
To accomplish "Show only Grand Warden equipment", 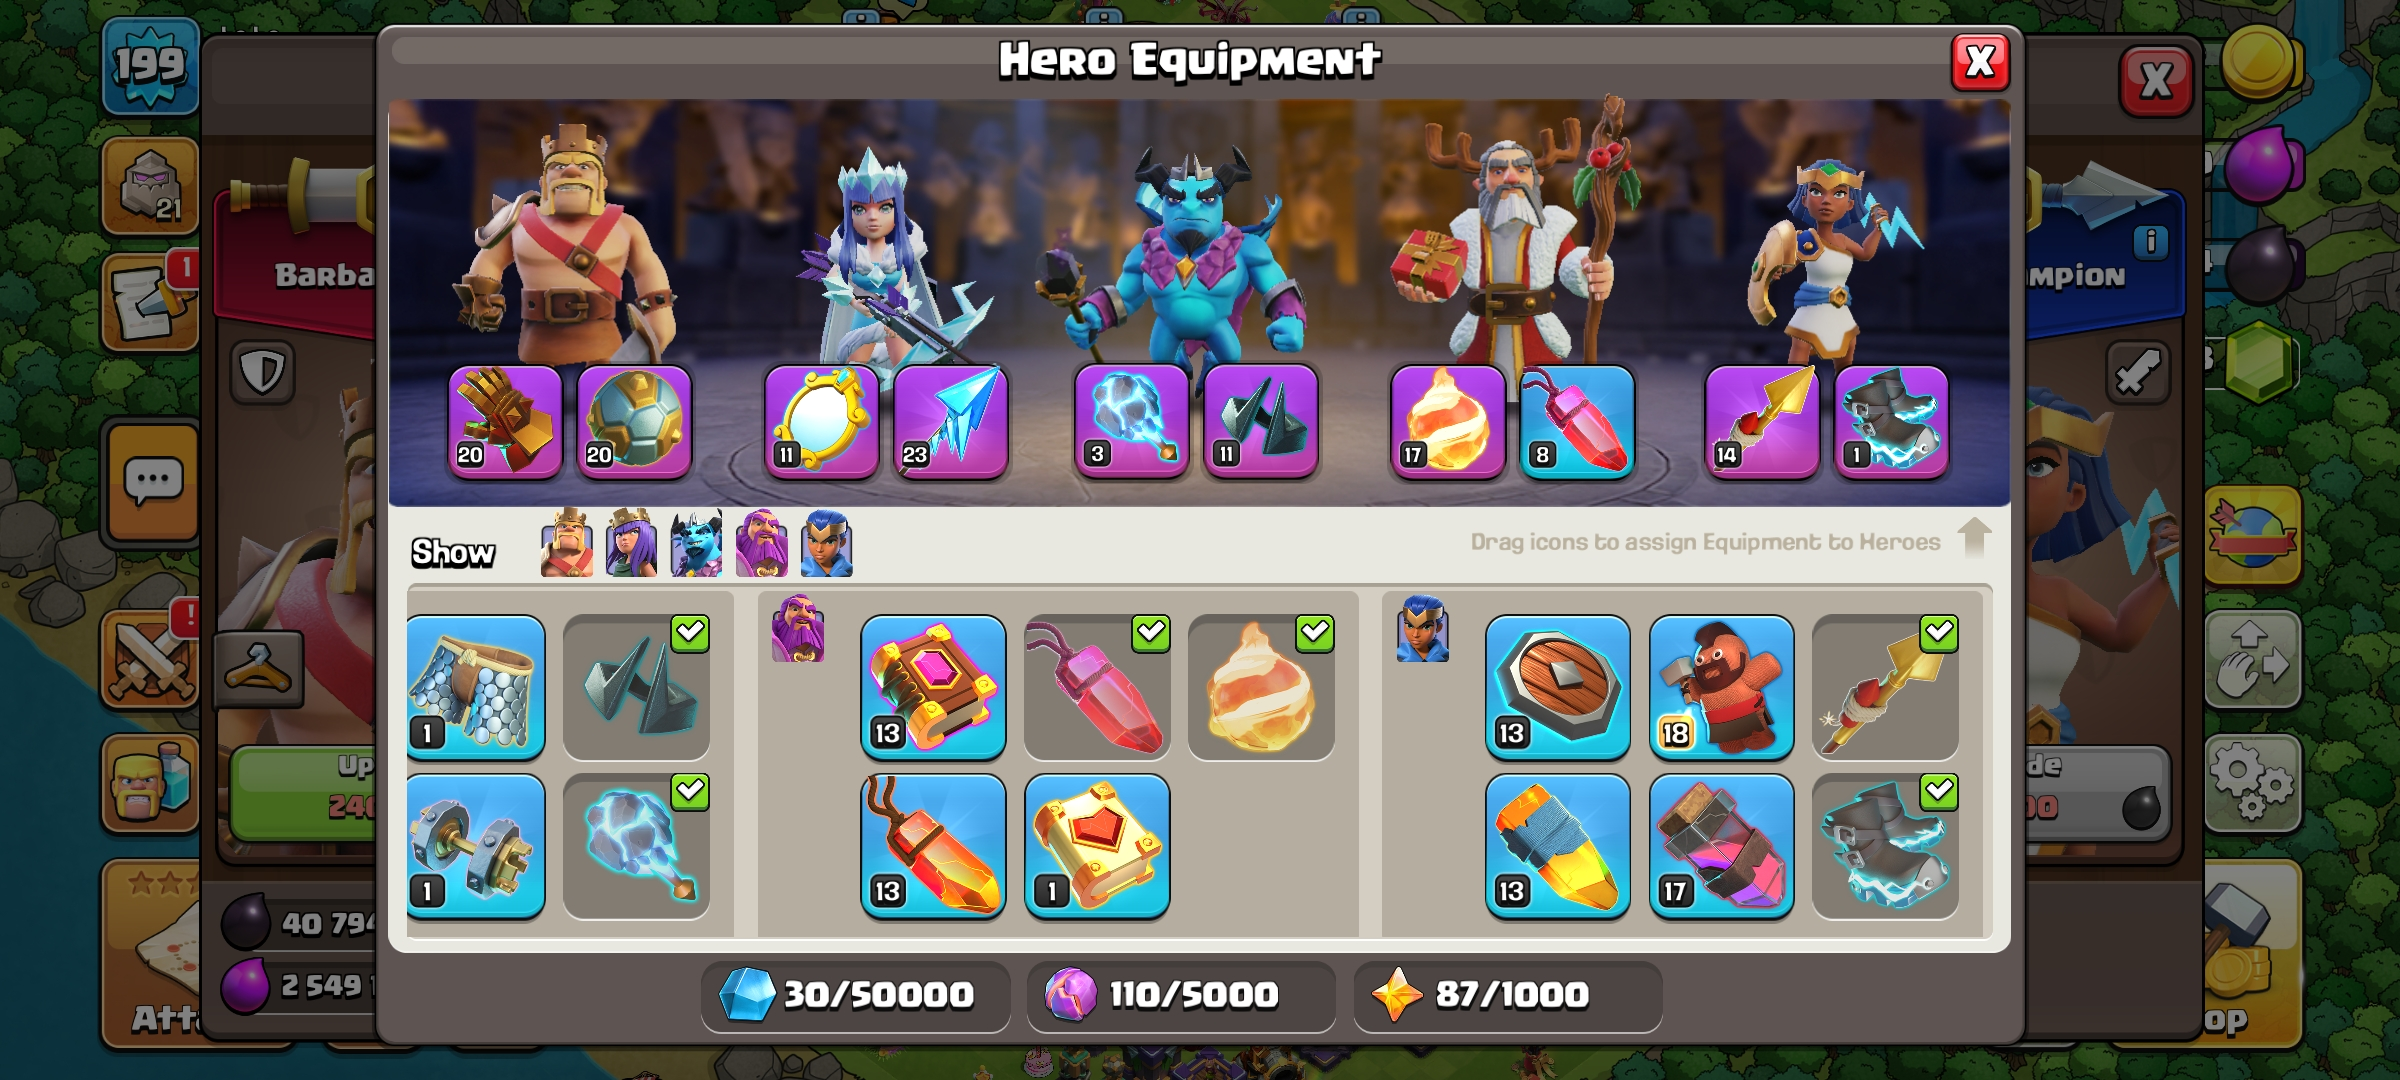I will pyautogui.click(x=762, y=543).
